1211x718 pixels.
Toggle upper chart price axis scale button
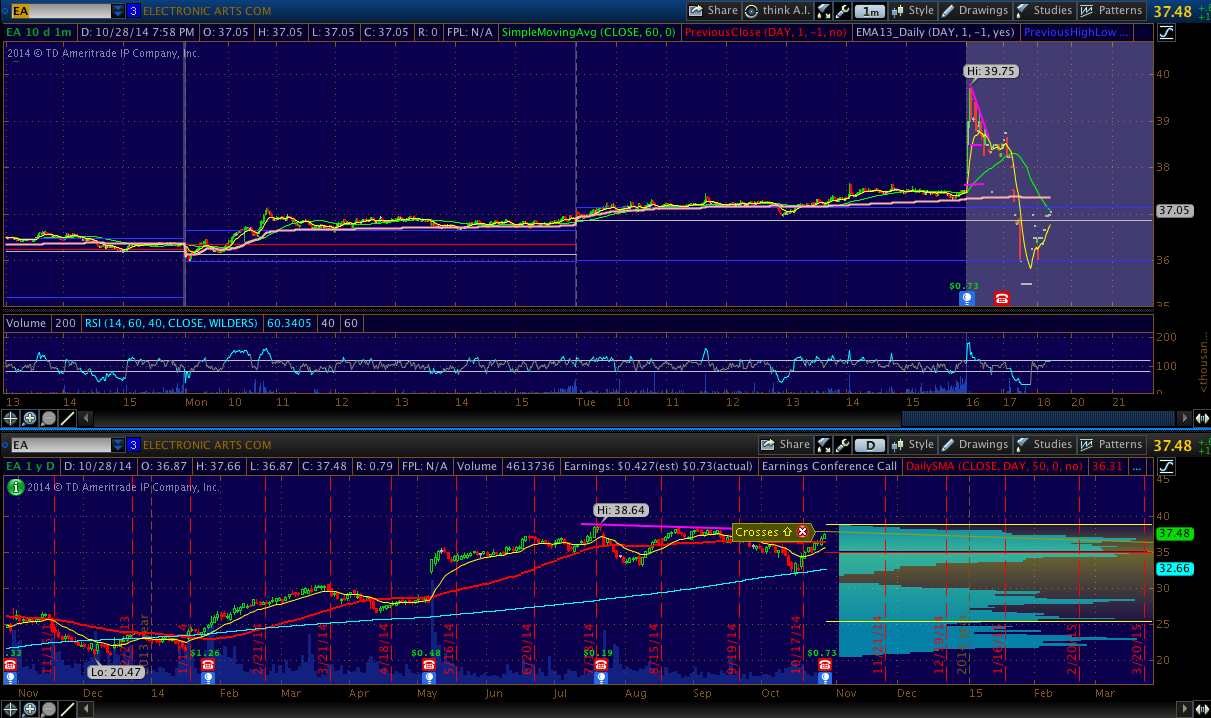(x=1166, y=33)
